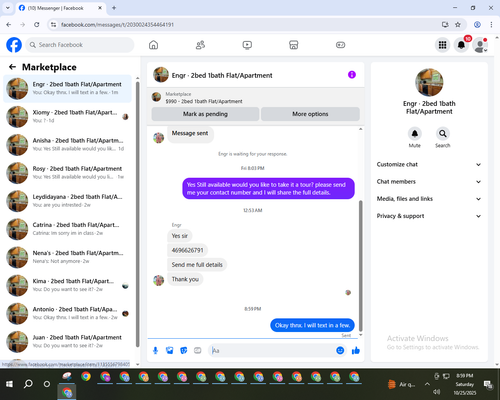Click Mark as pending button
Image resolution: width=500 pixels, height=400 pixels.
click(205, 114)
